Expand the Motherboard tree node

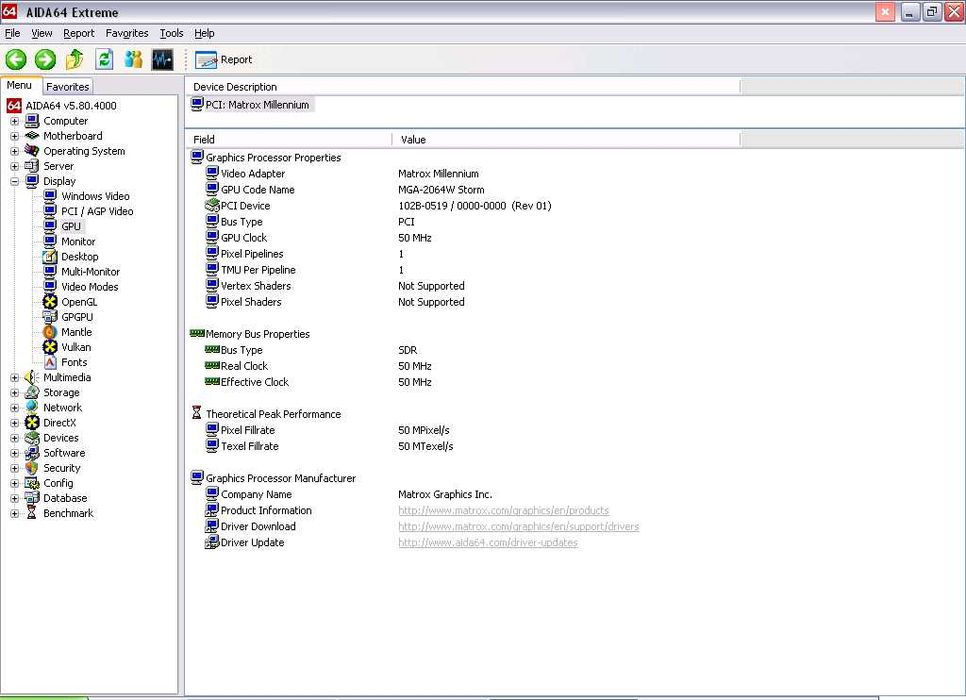pos(14,136)
